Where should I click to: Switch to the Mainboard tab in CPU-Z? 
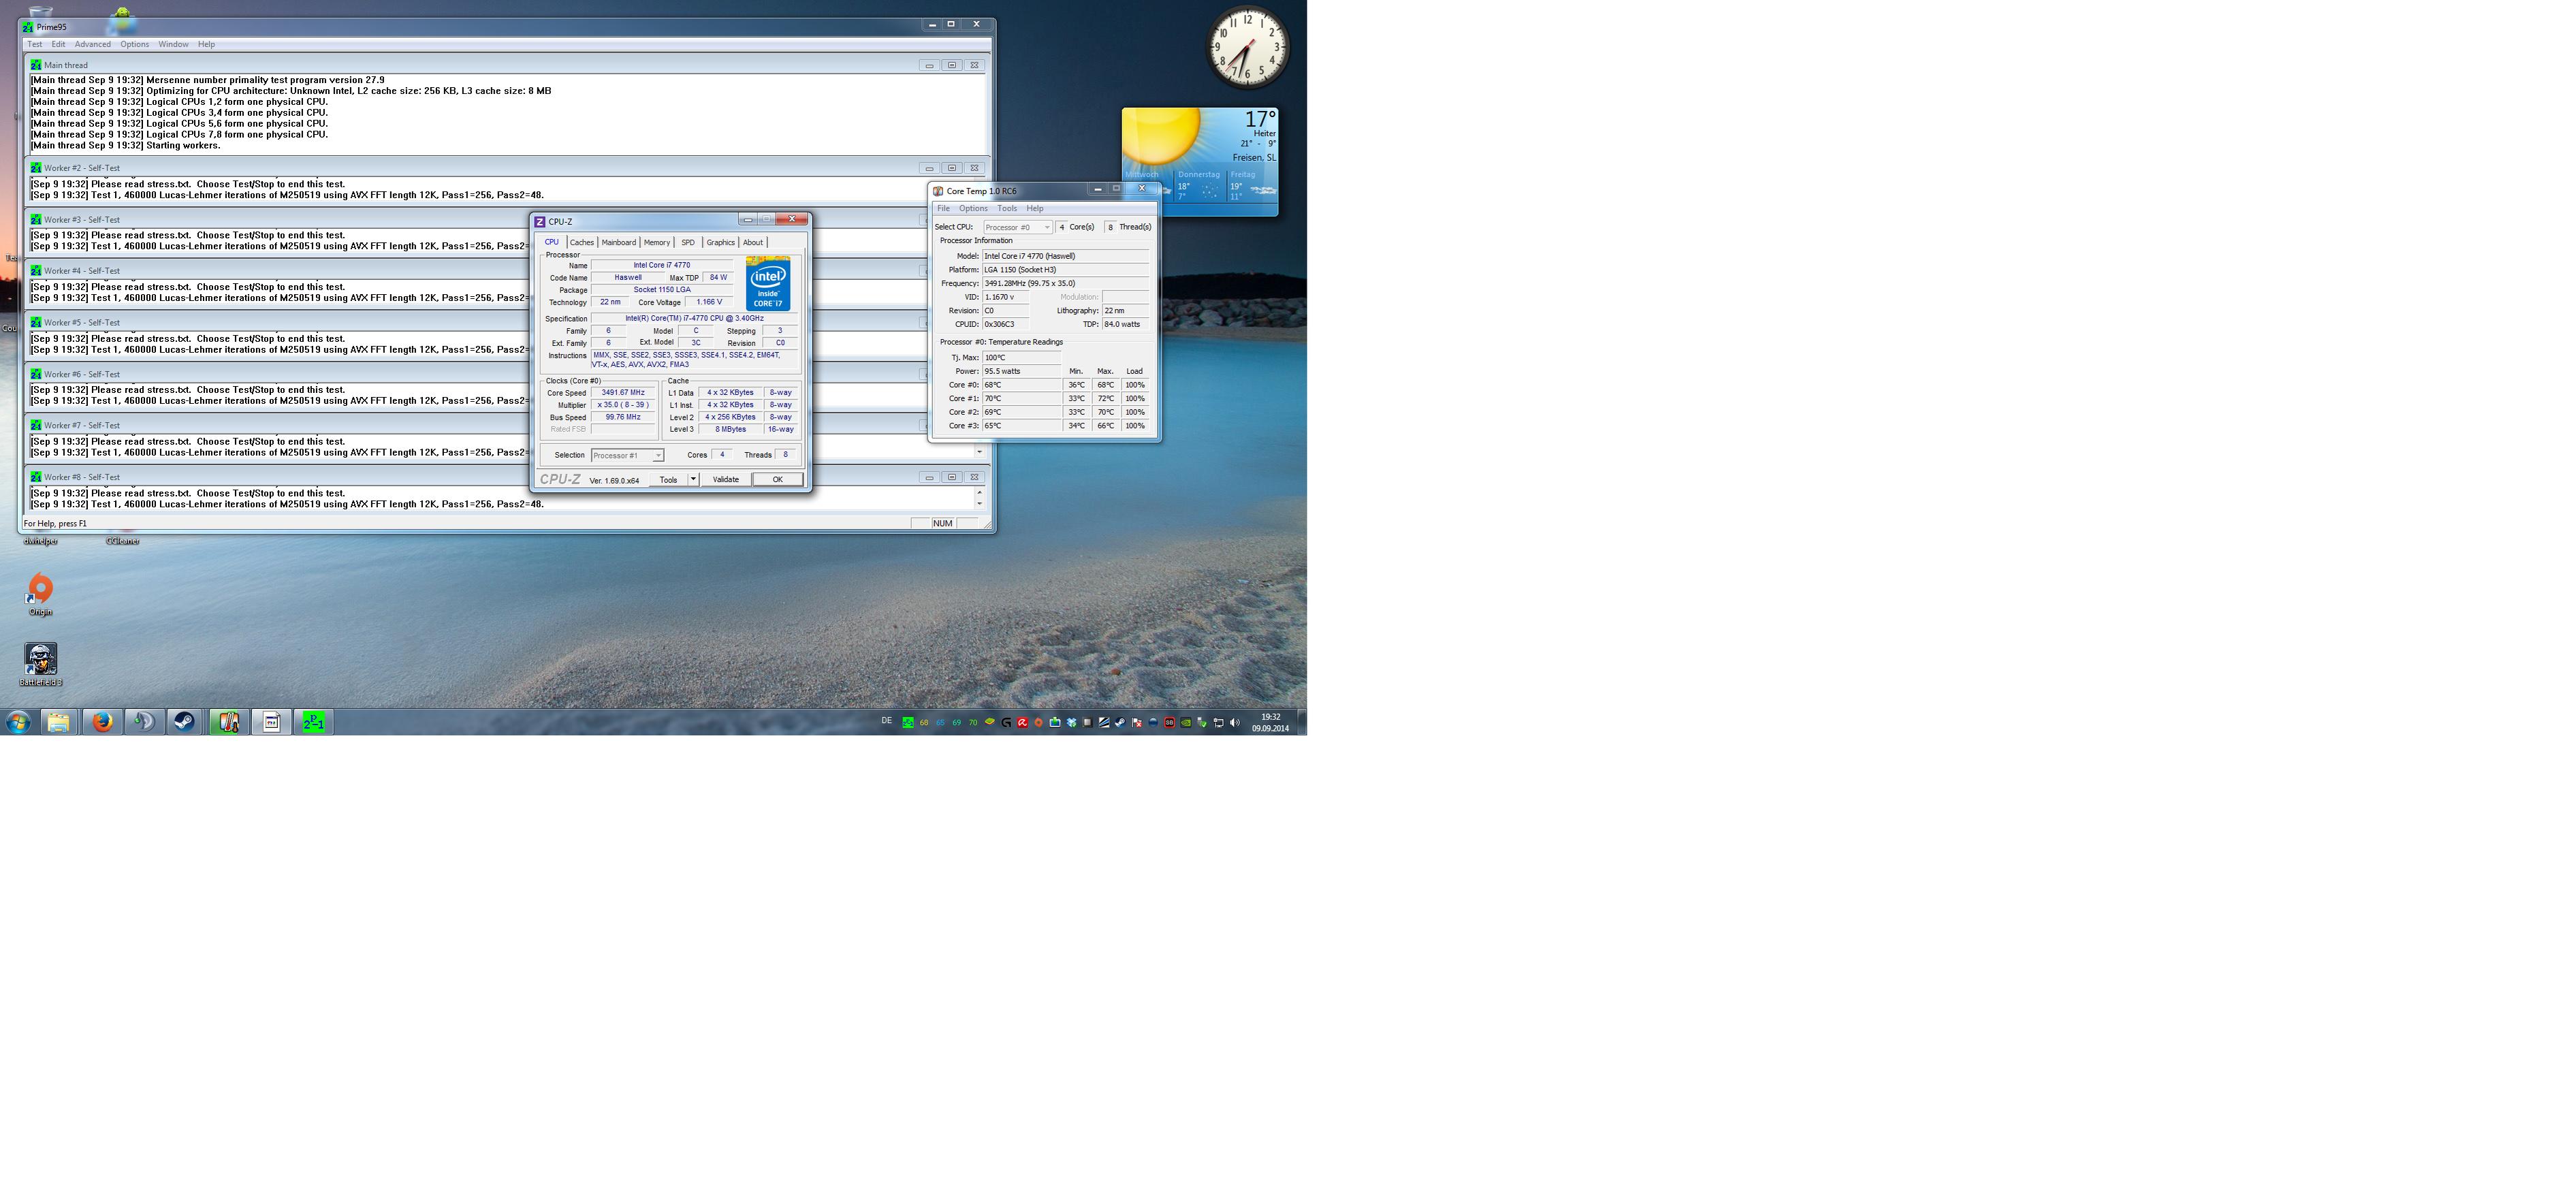[618, 242]
